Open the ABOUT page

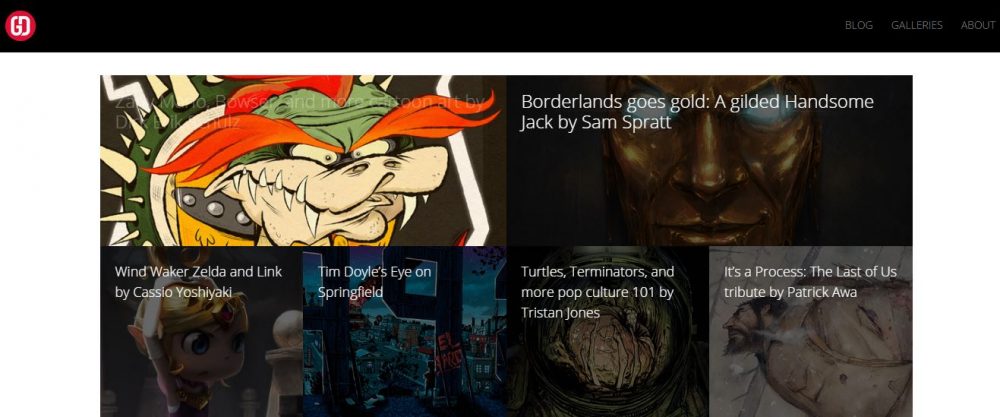[x=977, y=26]
